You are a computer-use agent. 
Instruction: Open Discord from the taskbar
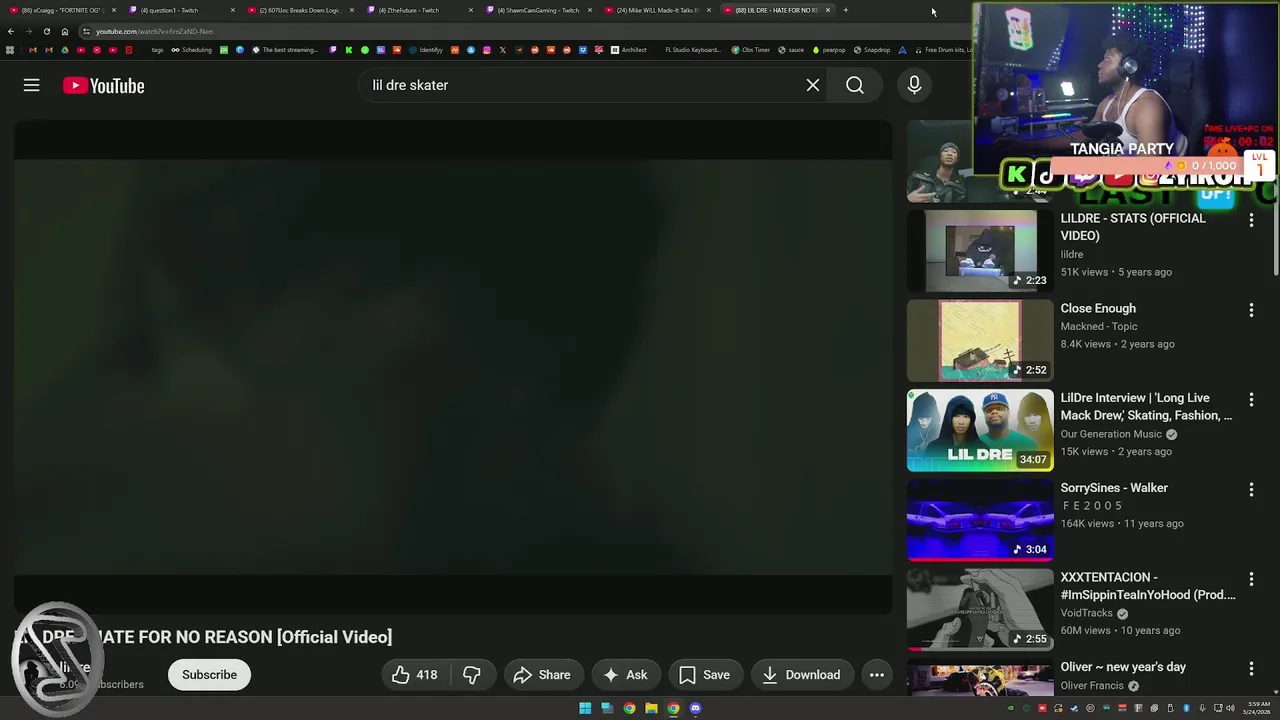pos(695,709)
